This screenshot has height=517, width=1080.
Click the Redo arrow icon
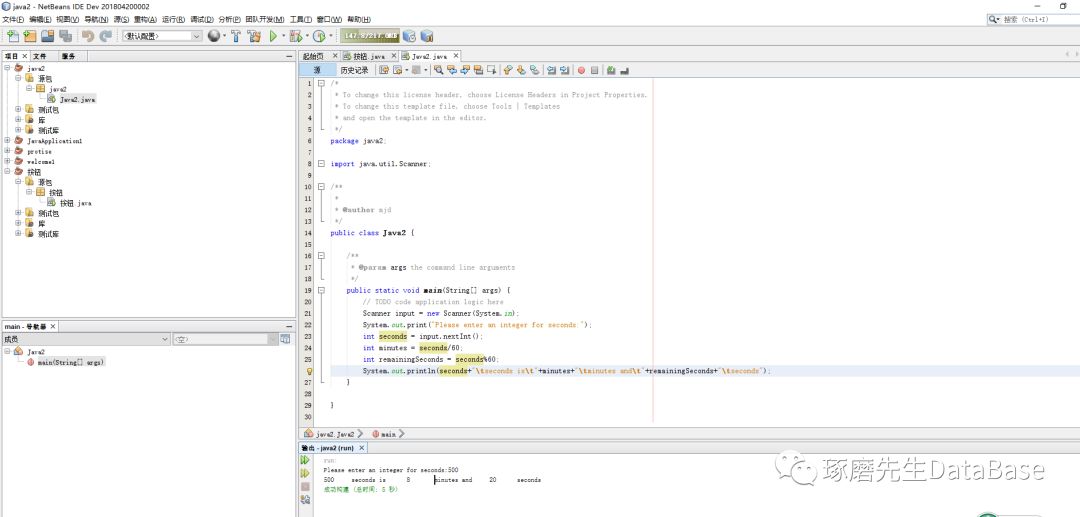coord(105,36)
